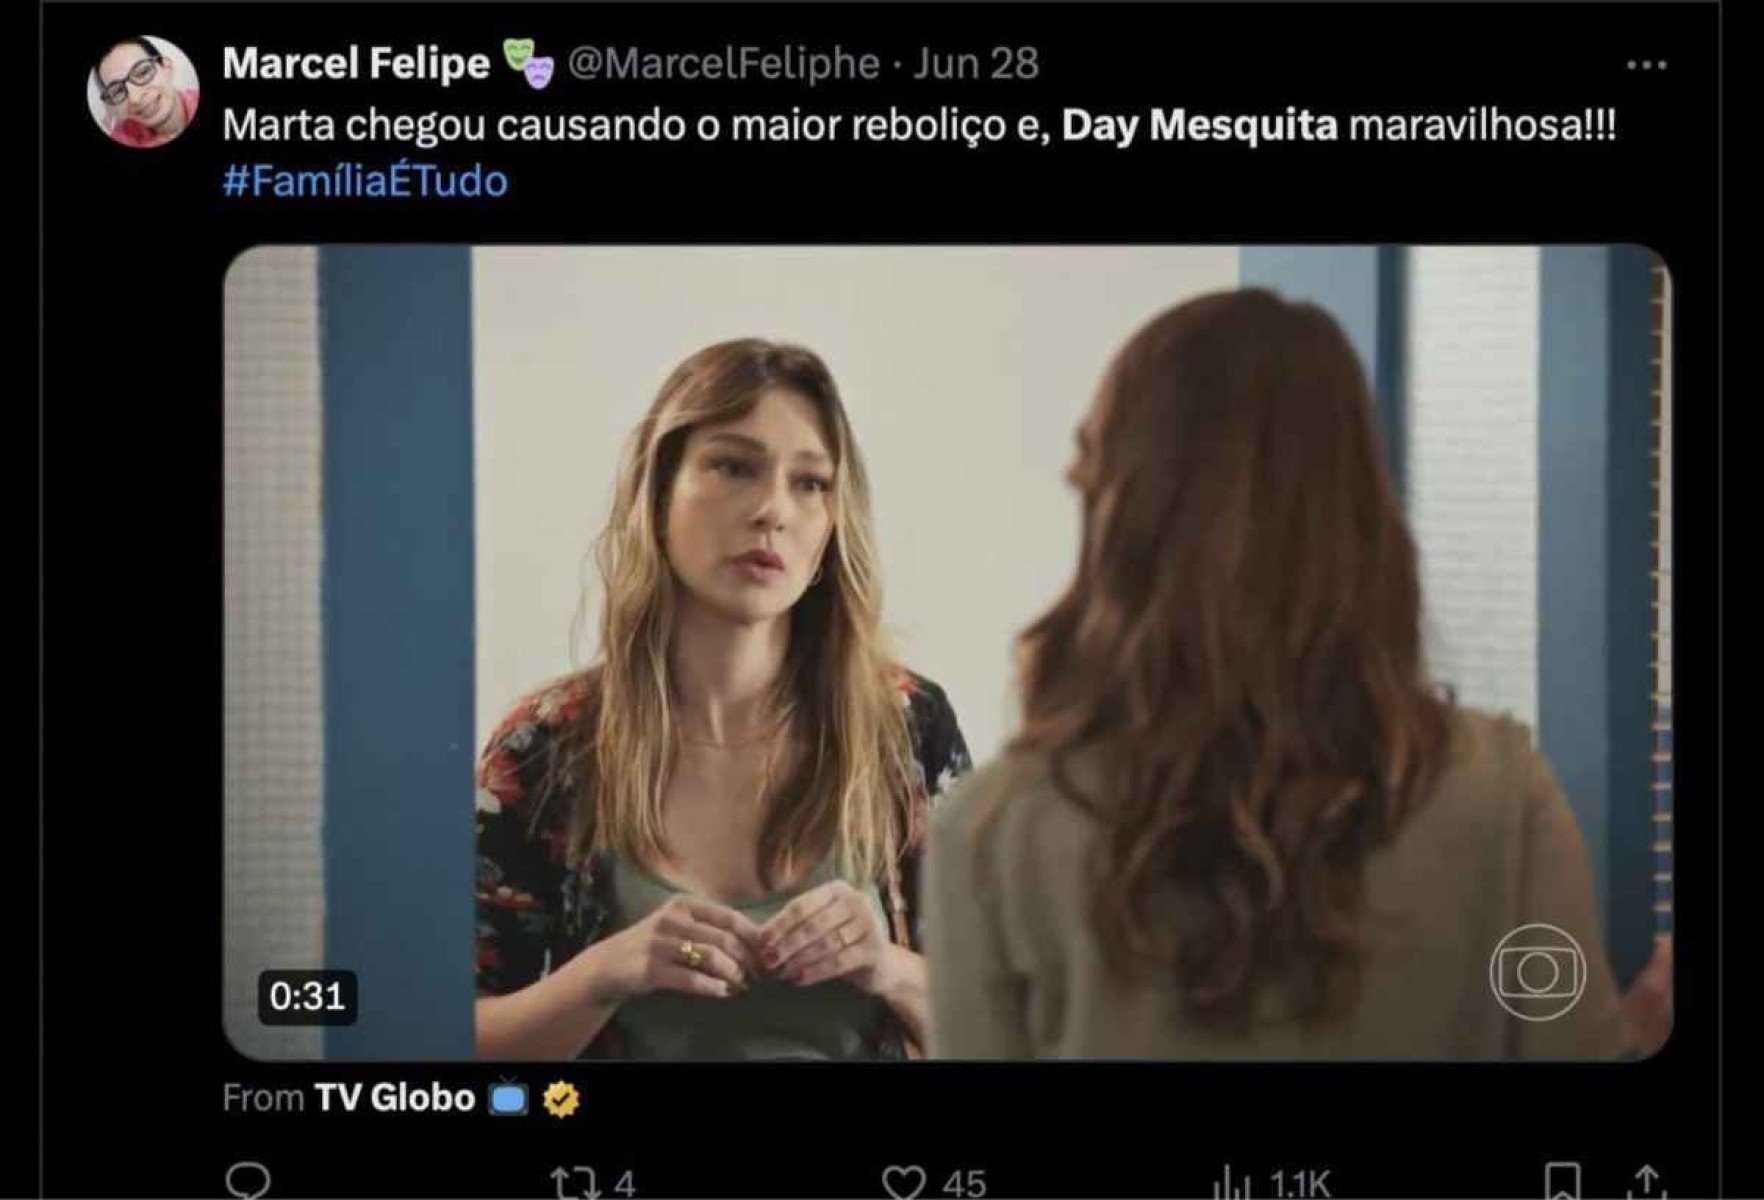Viewport: 1764px width, 1200px height.
Task: Click the Globo logo watermark on video
Action: 1537,972
